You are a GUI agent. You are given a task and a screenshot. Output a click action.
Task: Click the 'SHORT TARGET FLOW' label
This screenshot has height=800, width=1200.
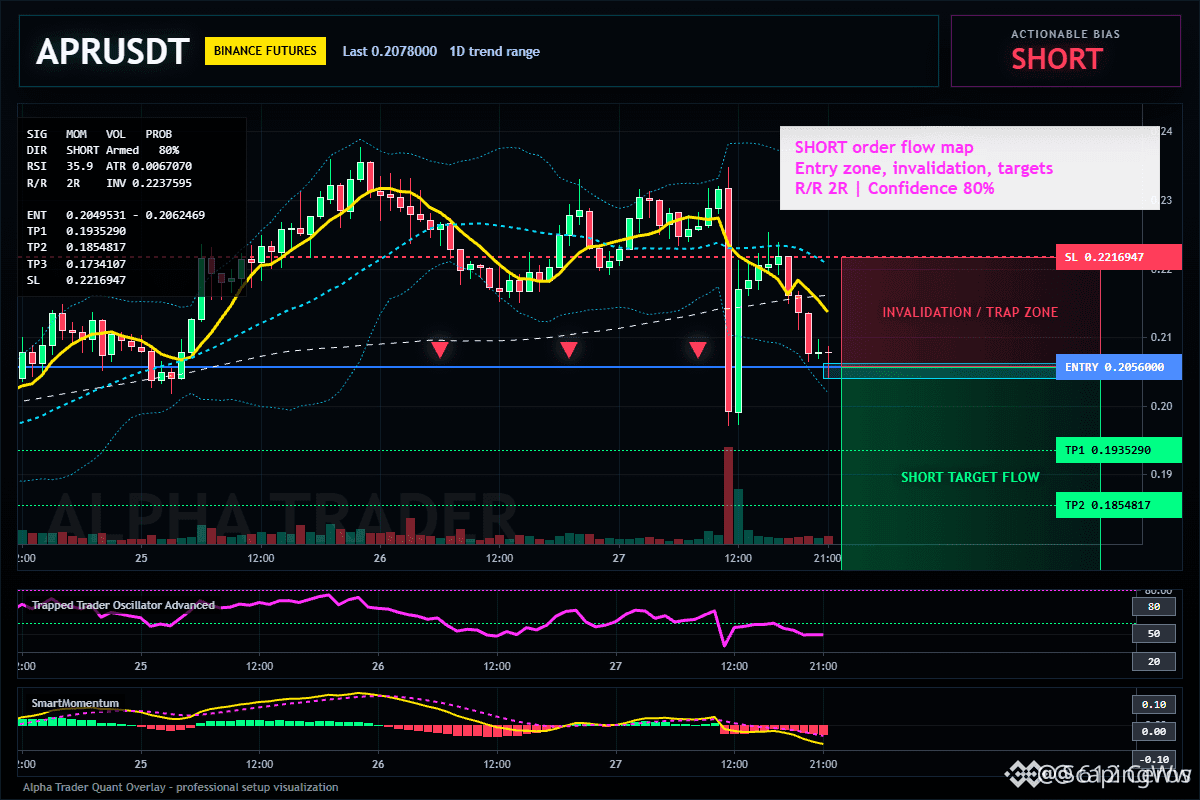pyautogui.click(x=970, y=477)
